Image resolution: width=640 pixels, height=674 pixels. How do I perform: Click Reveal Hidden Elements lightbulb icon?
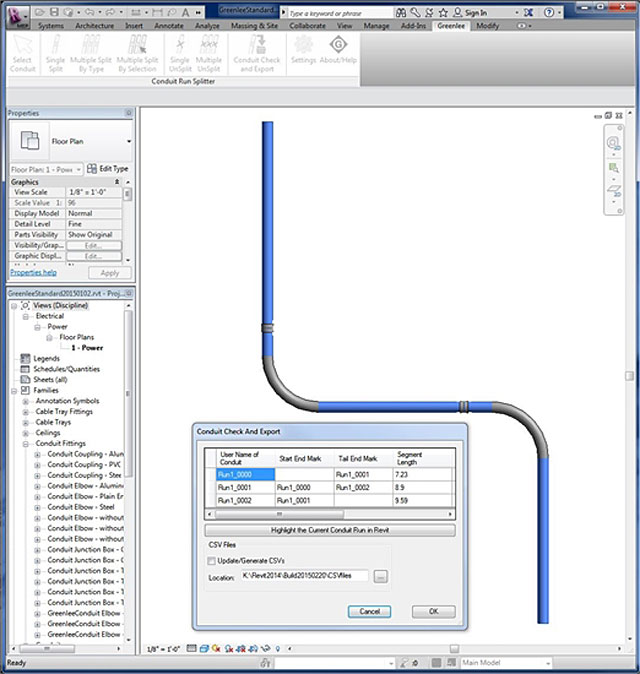(278, 648)
